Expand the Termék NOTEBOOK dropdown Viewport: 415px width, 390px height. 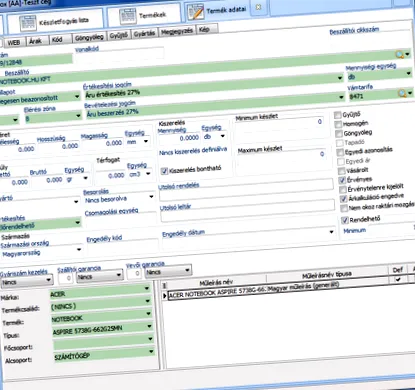pos(149,314)
